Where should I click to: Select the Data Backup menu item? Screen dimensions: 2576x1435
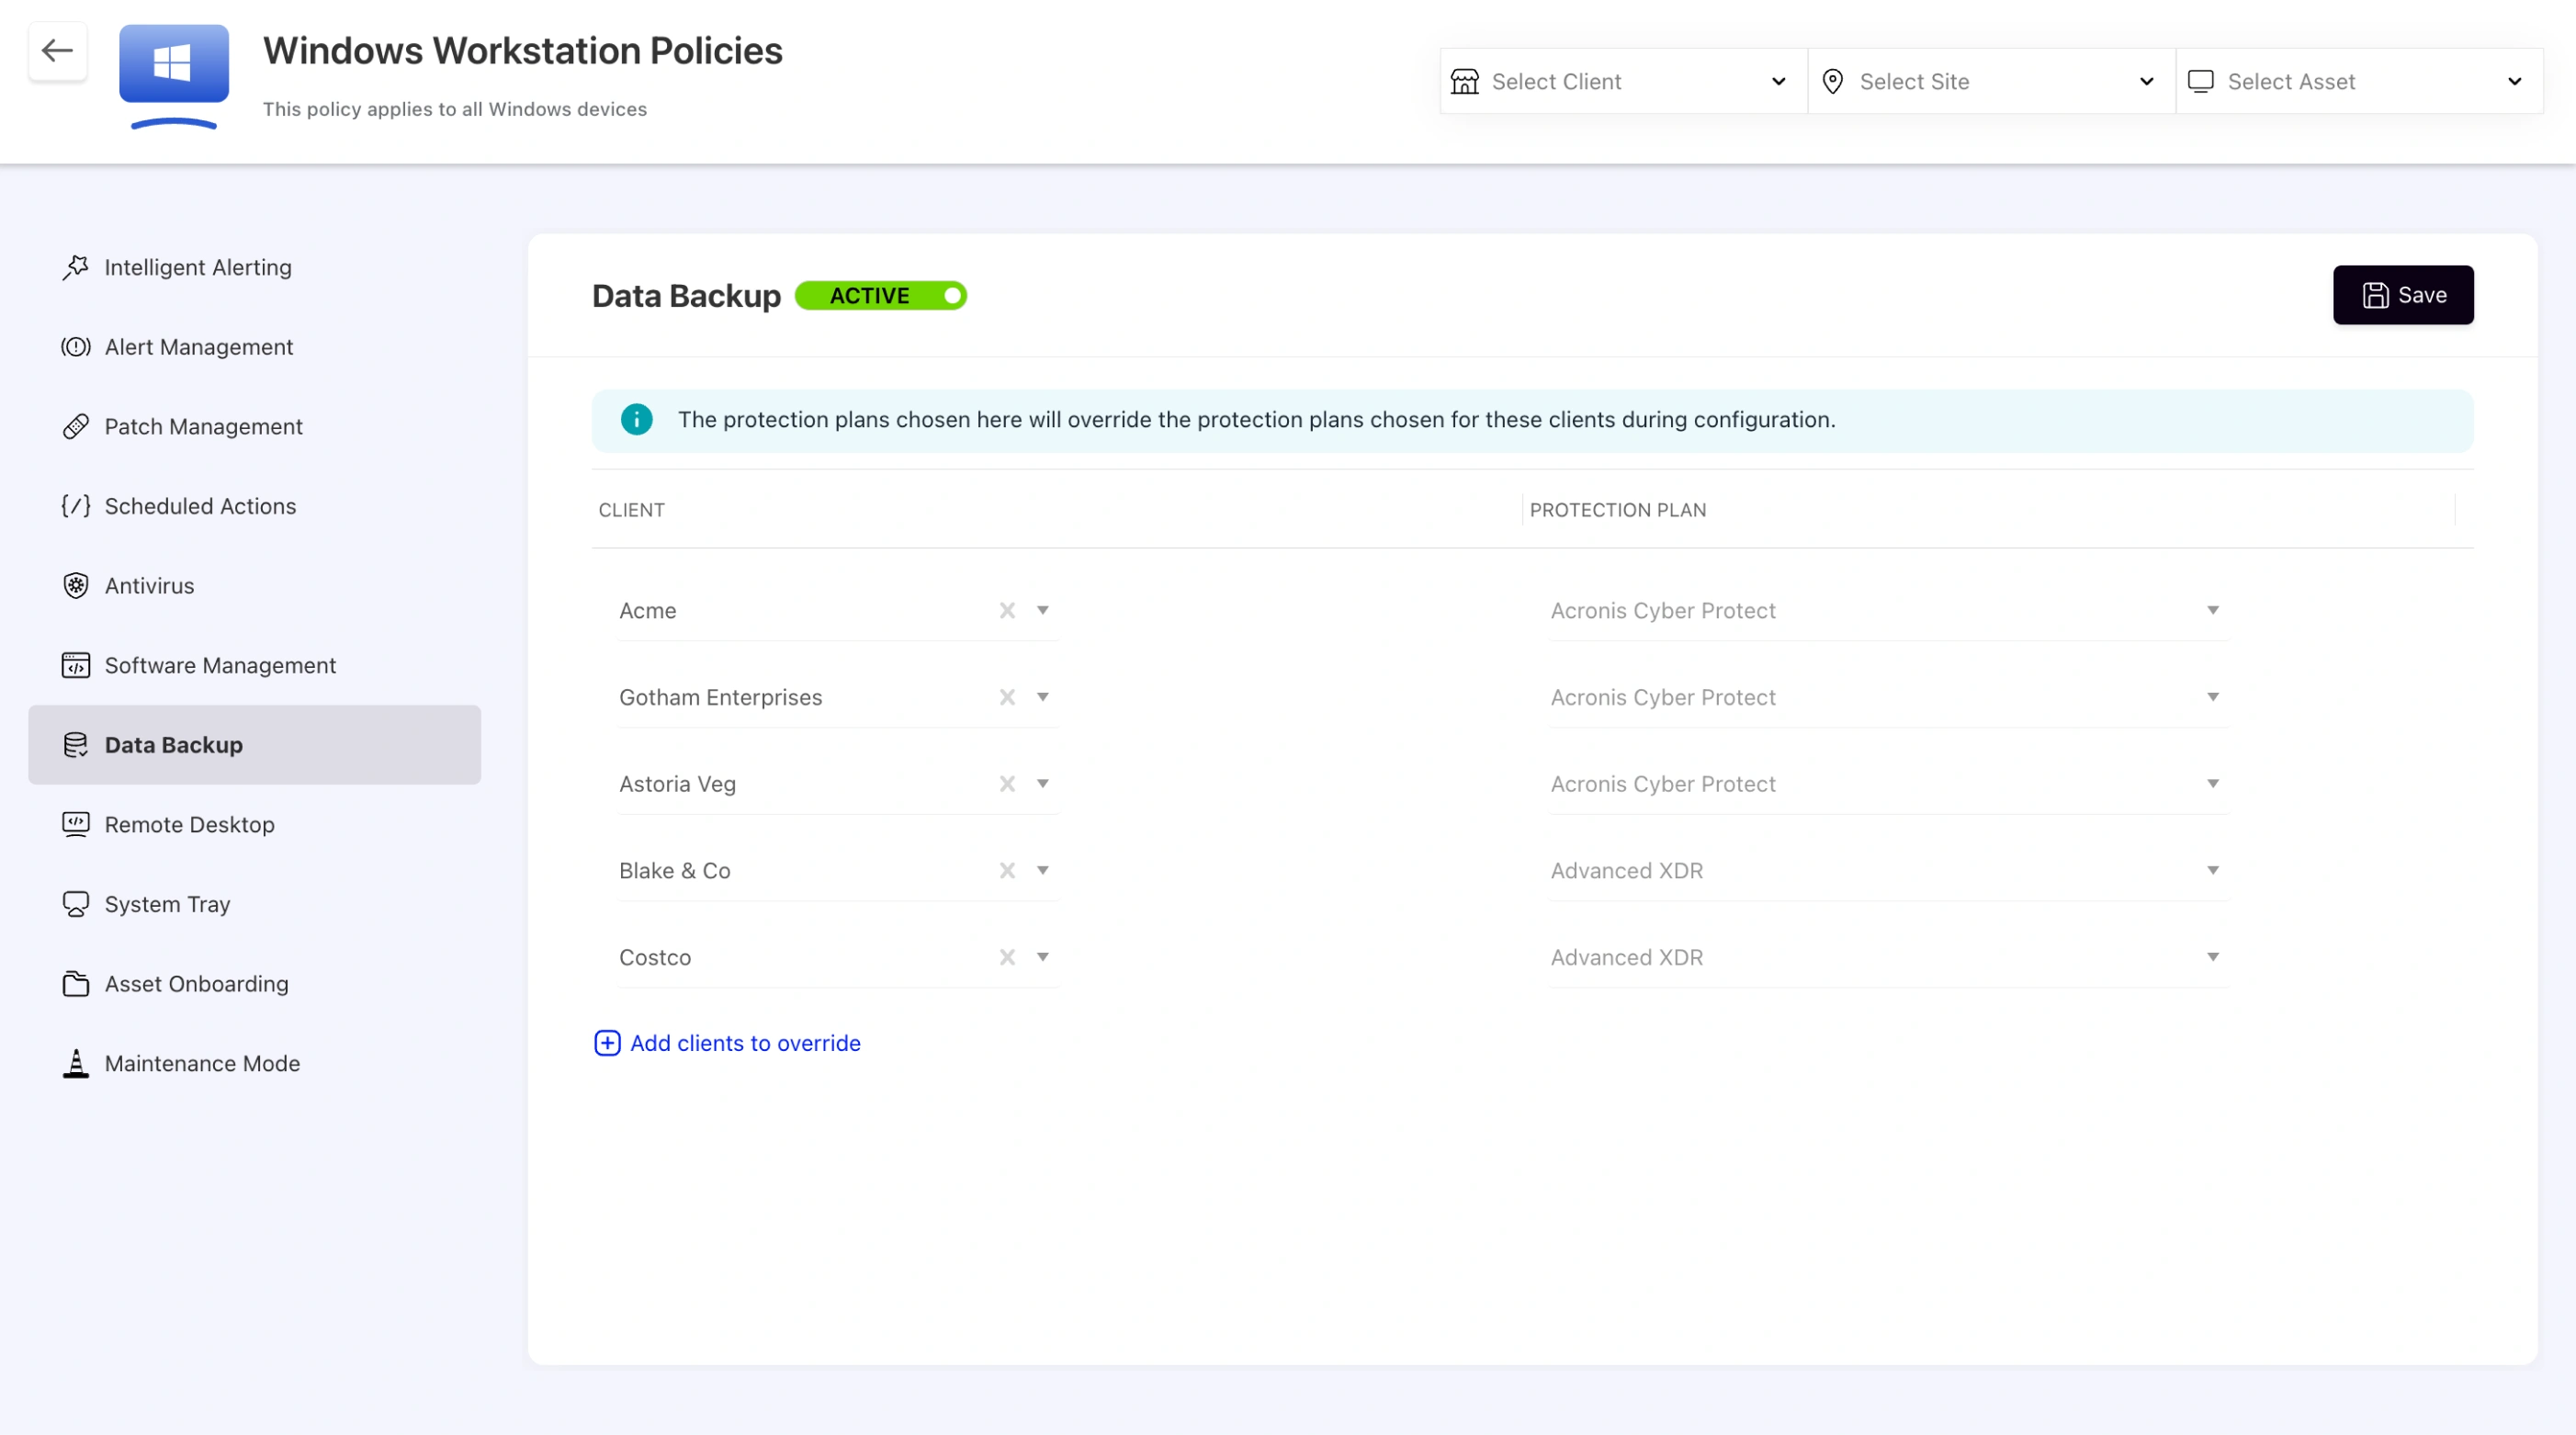click(x=255, y=745)
